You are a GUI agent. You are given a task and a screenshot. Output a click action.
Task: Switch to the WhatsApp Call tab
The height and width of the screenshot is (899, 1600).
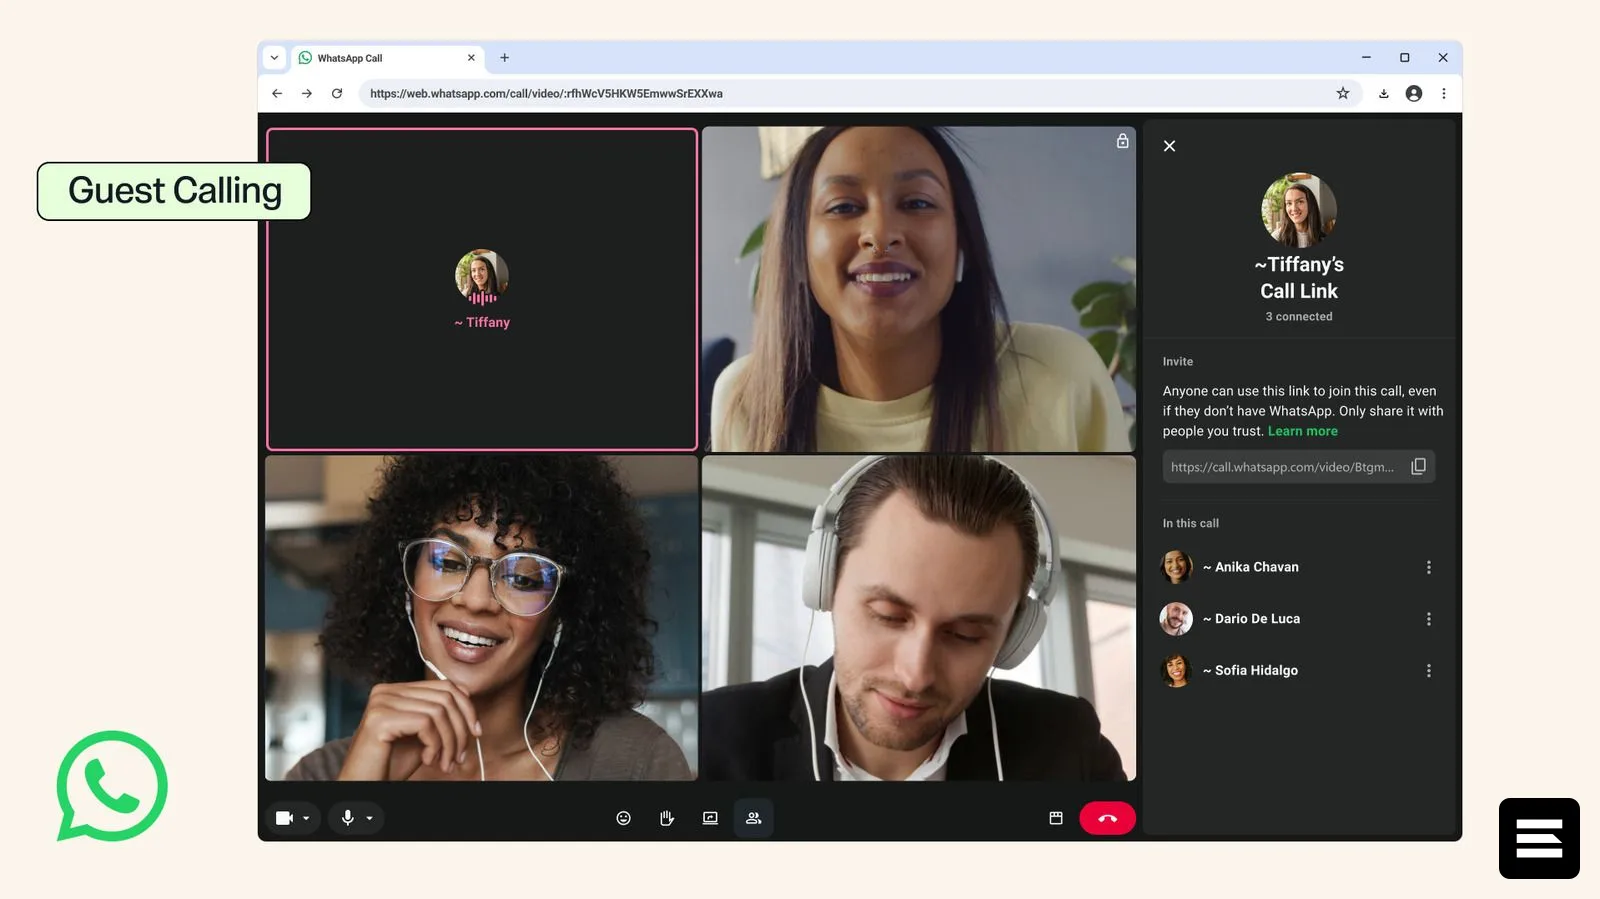(388, 58)
